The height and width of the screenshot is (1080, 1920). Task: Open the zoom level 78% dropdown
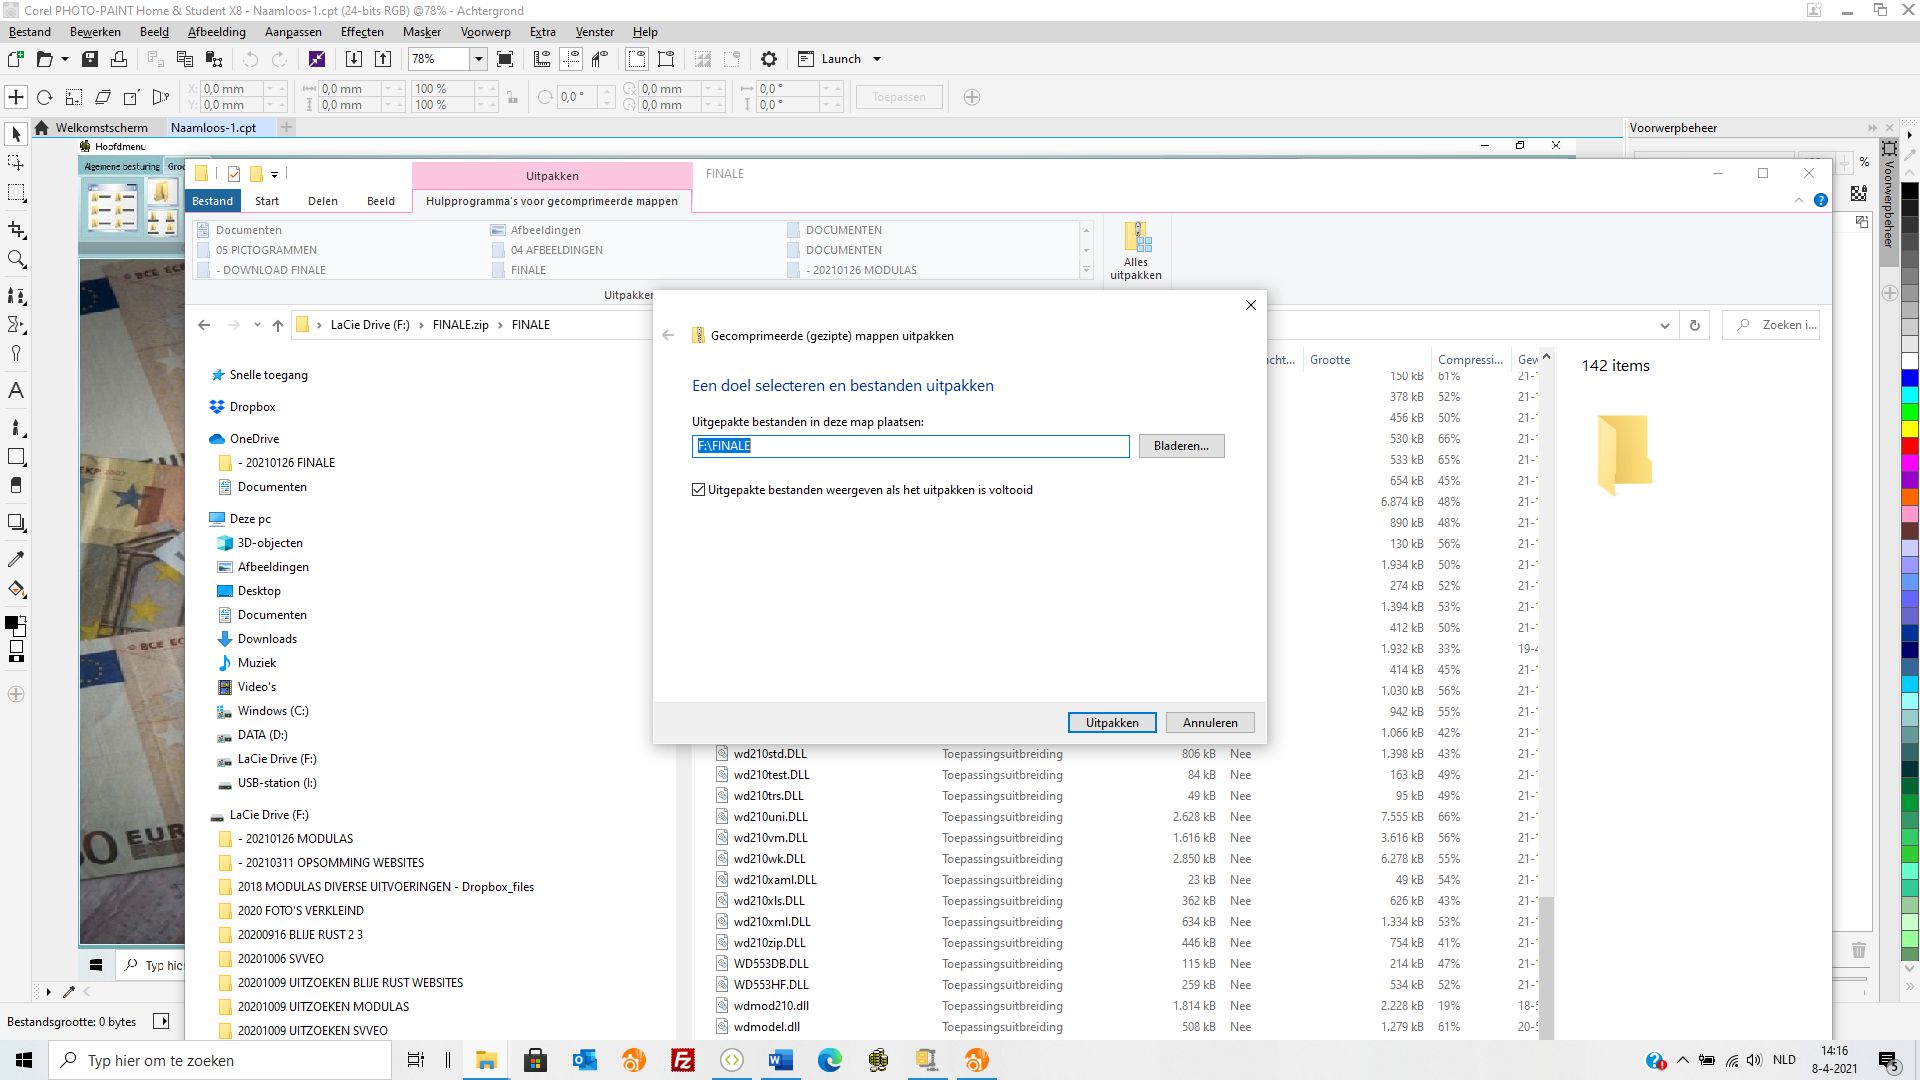478,59
